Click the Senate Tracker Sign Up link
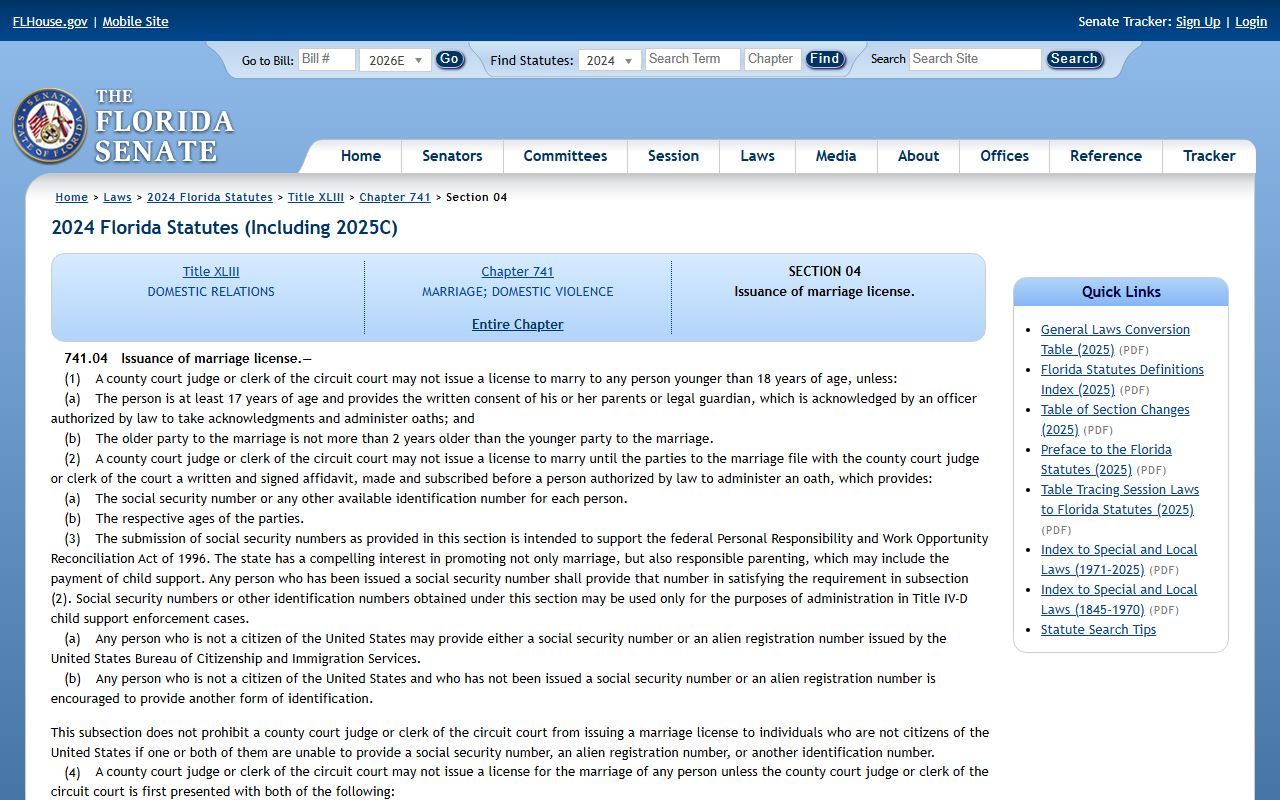 tap(1198, 21)
